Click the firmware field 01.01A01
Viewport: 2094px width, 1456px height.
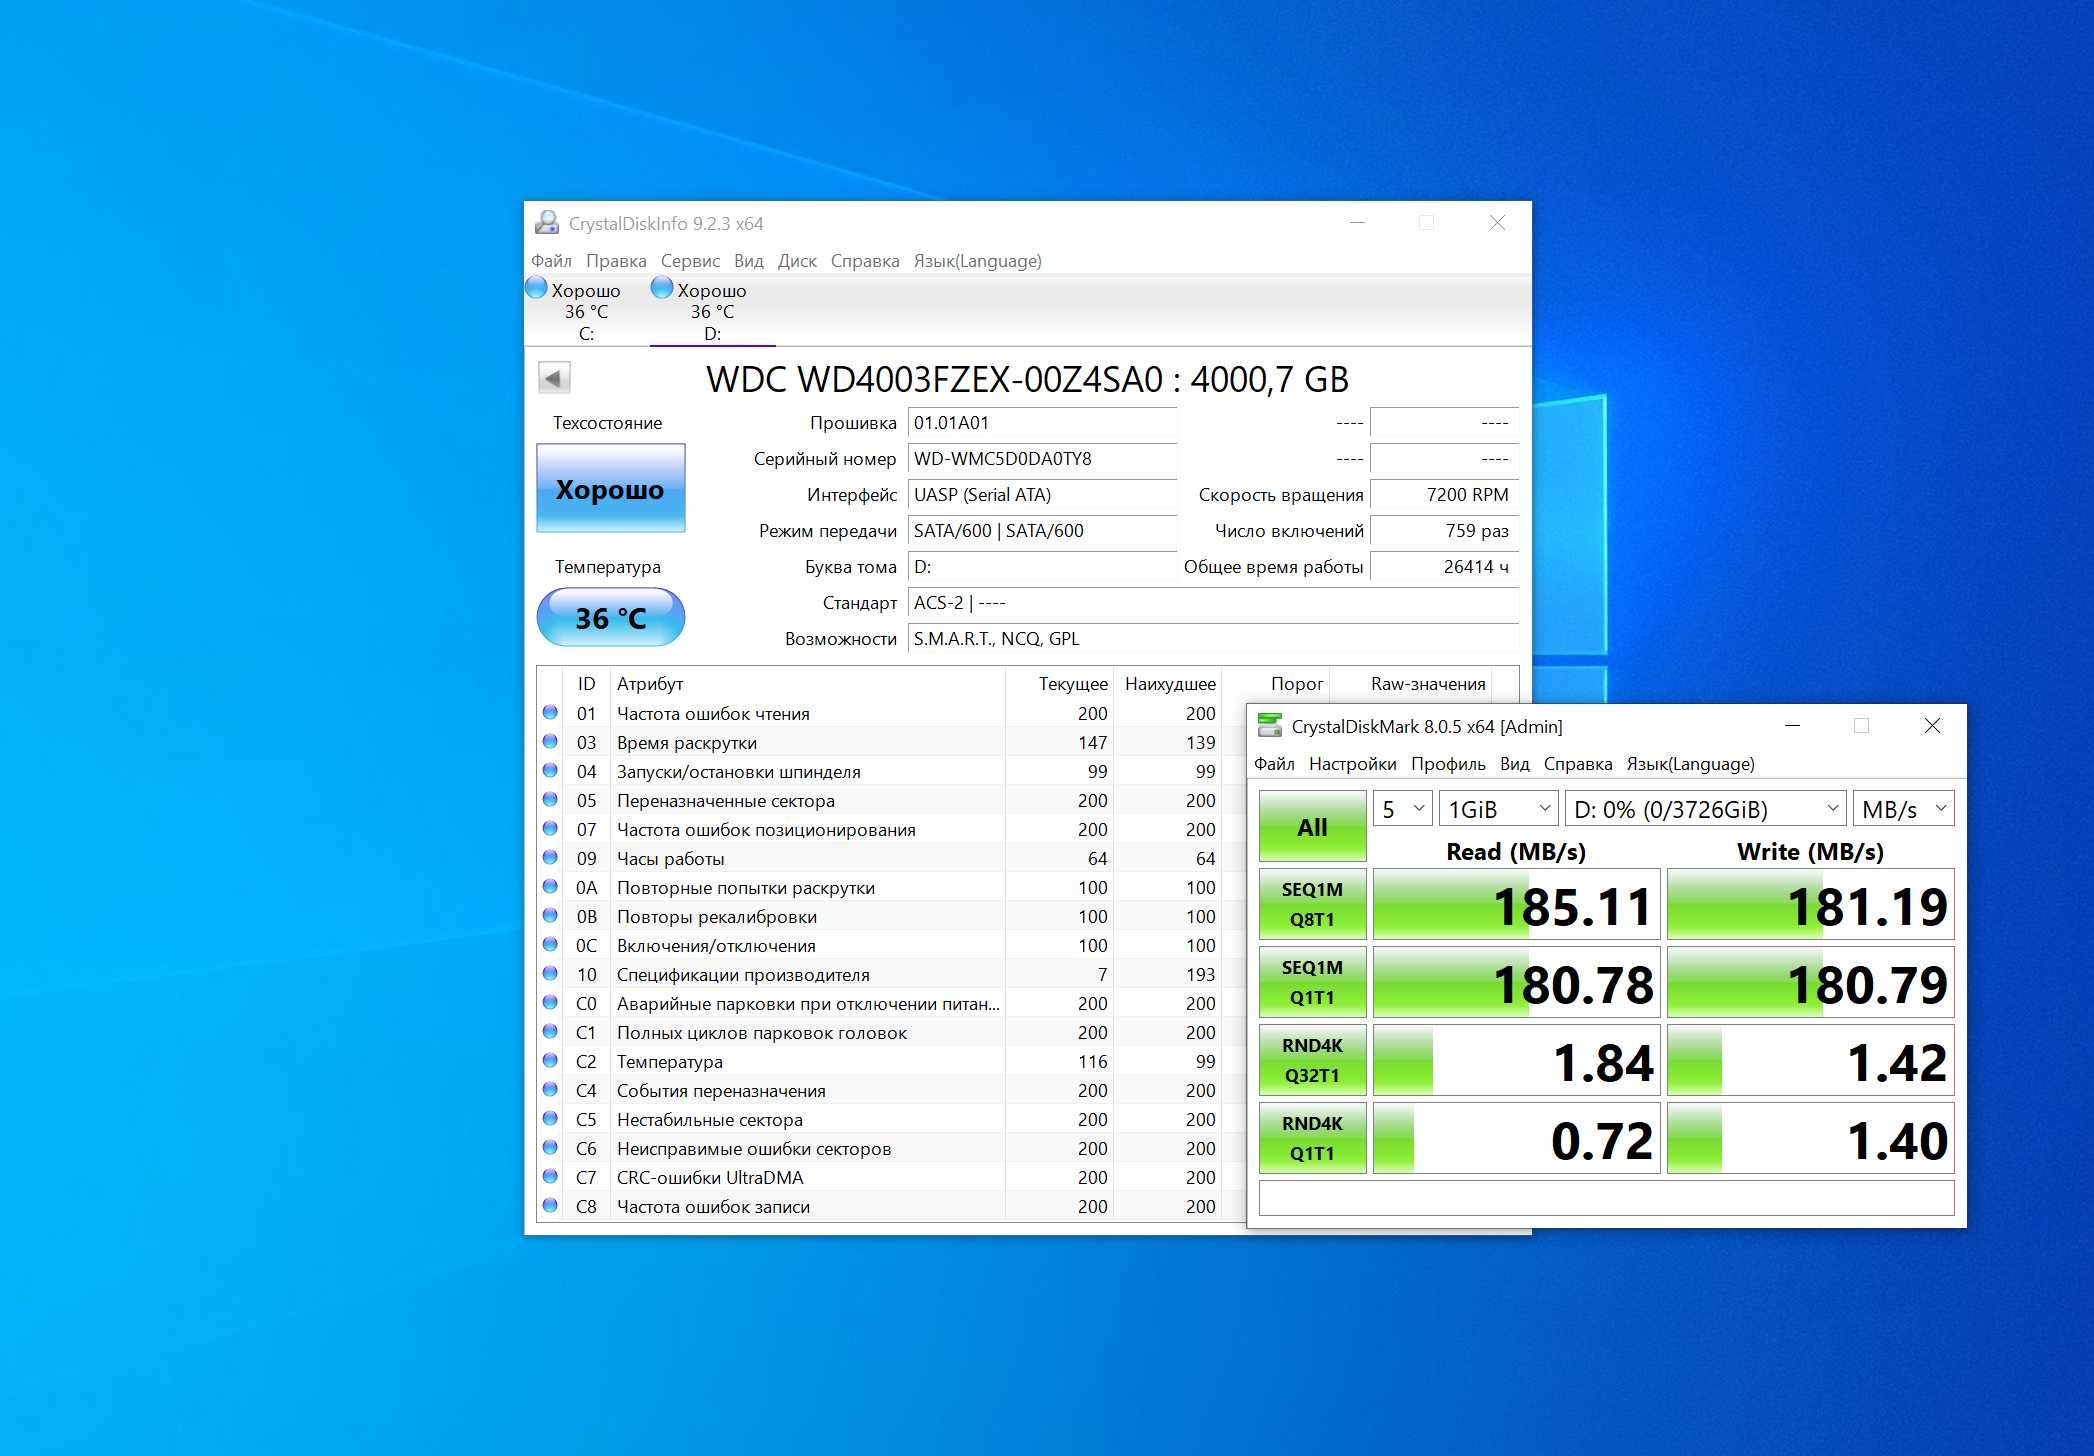(x=1042, y=423)
